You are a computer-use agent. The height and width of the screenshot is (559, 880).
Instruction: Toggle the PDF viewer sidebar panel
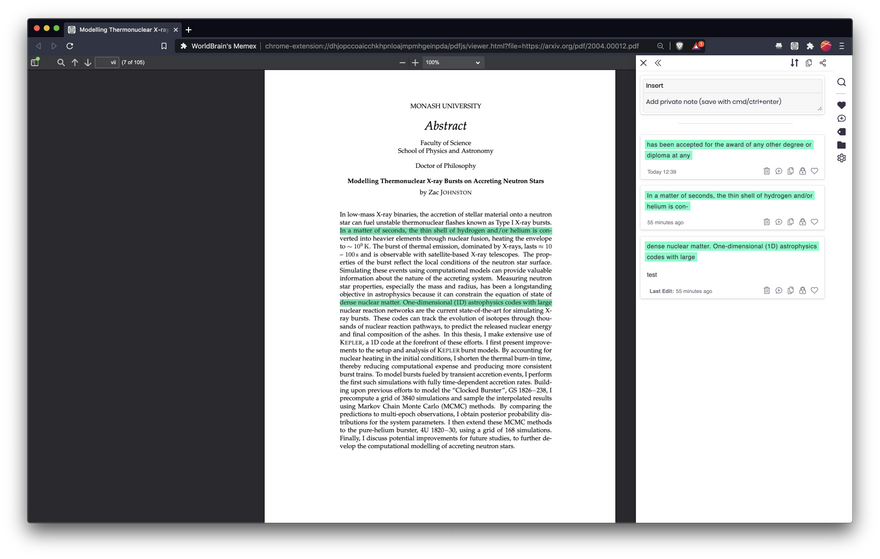(x=35, y=62)
